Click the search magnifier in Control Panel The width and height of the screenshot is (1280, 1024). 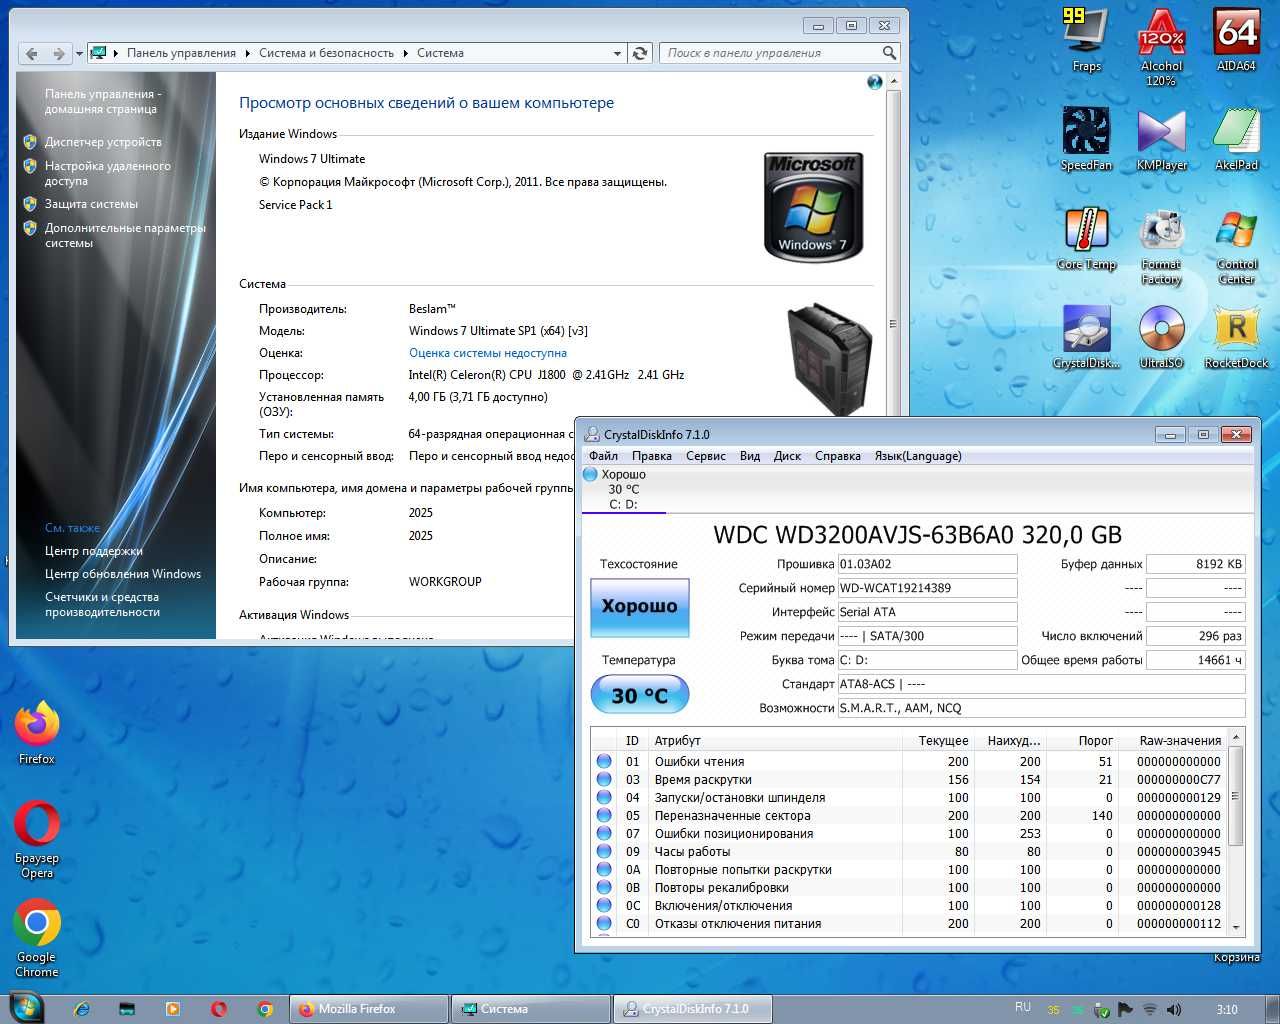889,53
